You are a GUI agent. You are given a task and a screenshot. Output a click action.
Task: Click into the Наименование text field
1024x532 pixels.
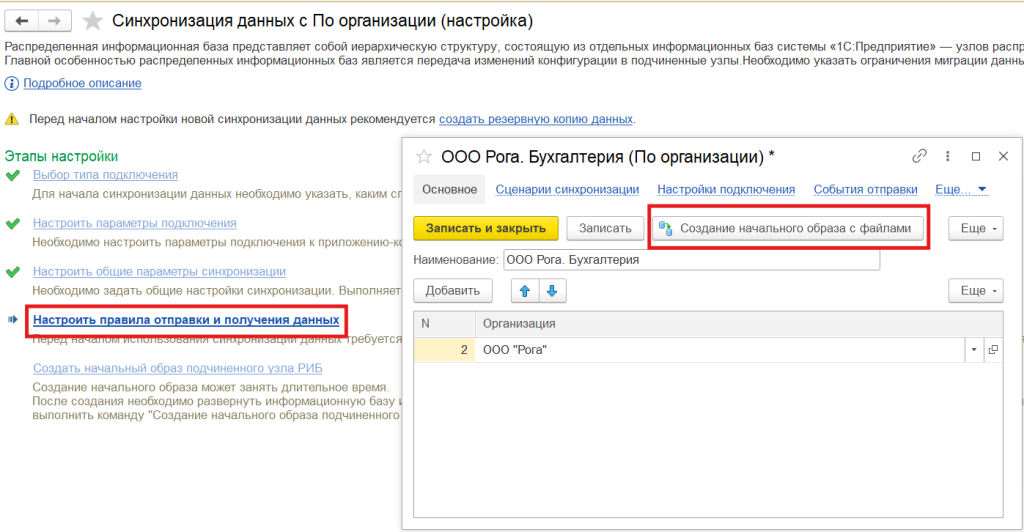coord(690,260)
